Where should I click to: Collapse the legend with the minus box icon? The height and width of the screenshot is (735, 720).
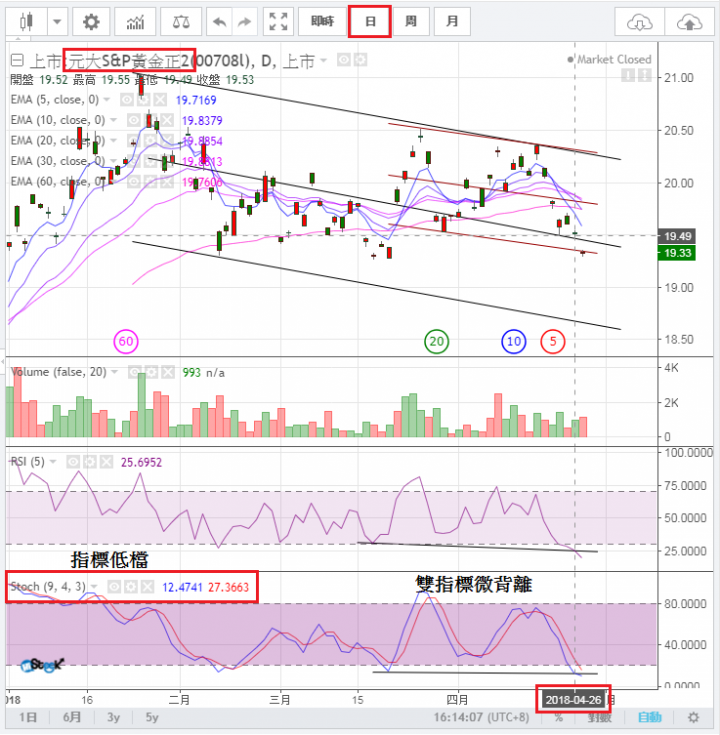click(17, 60)
